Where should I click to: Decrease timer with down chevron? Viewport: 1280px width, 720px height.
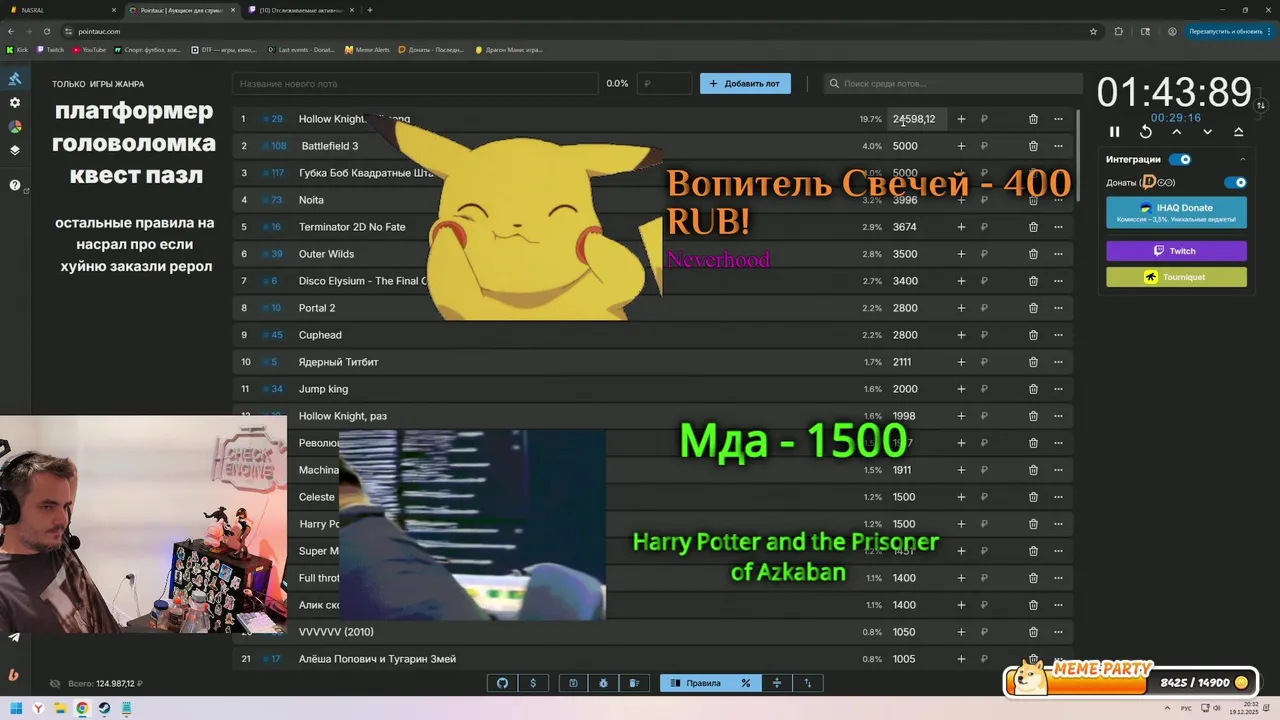coord(1207,132)
